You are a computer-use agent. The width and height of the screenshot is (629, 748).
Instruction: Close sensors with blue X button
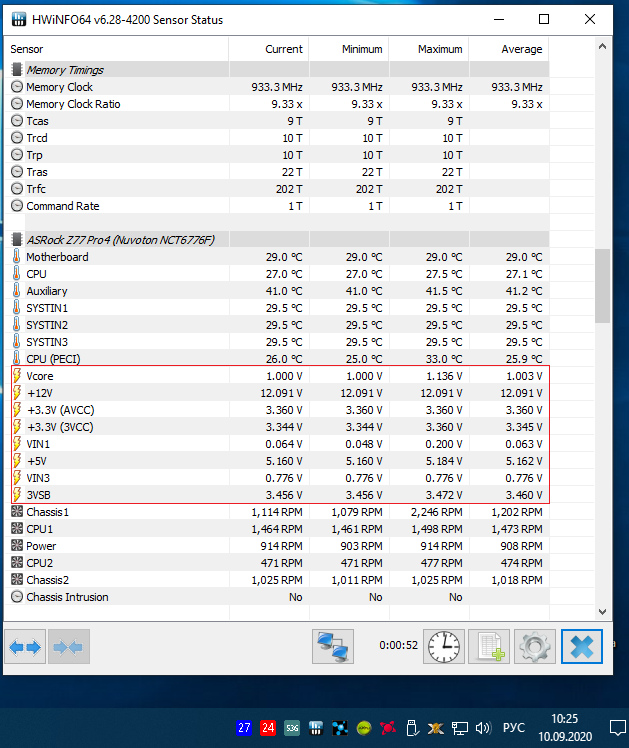coord(582,647)
